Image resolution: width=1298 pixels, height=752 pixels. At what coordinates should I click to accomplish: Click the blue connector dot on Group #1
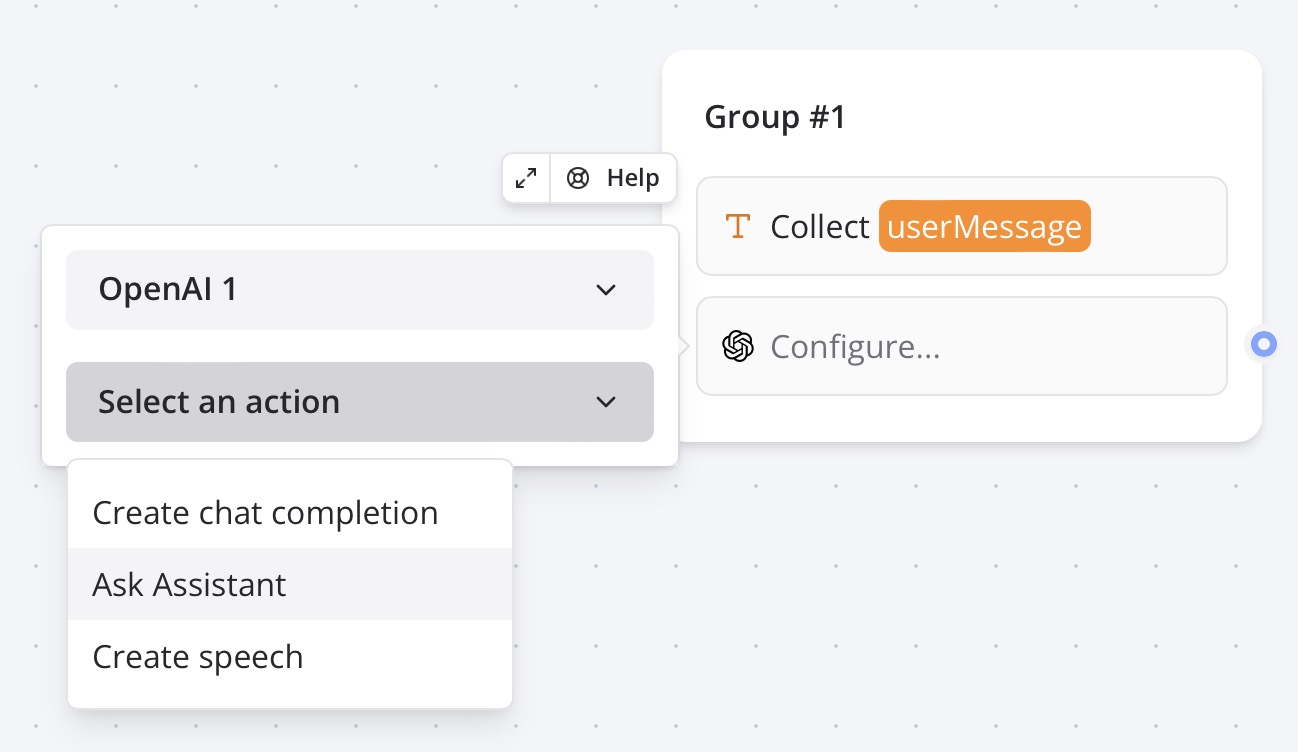click(1264, 345)
